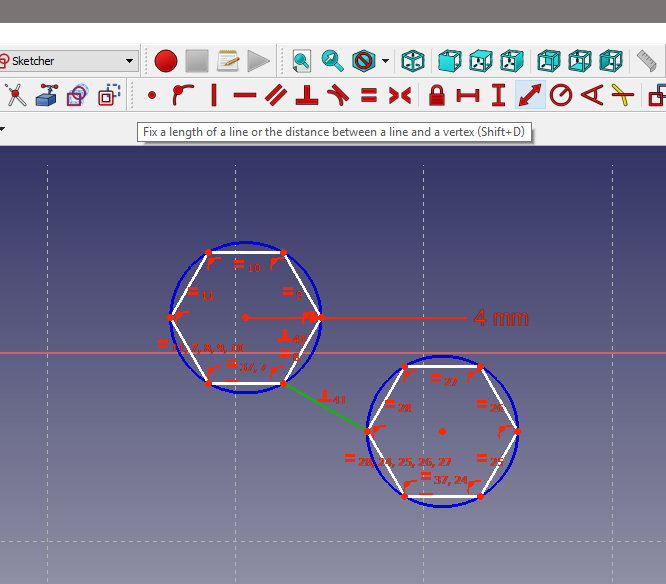666x584 pixels.
Task: Click the lock constraint padlock icon
Action: [437, 95]
